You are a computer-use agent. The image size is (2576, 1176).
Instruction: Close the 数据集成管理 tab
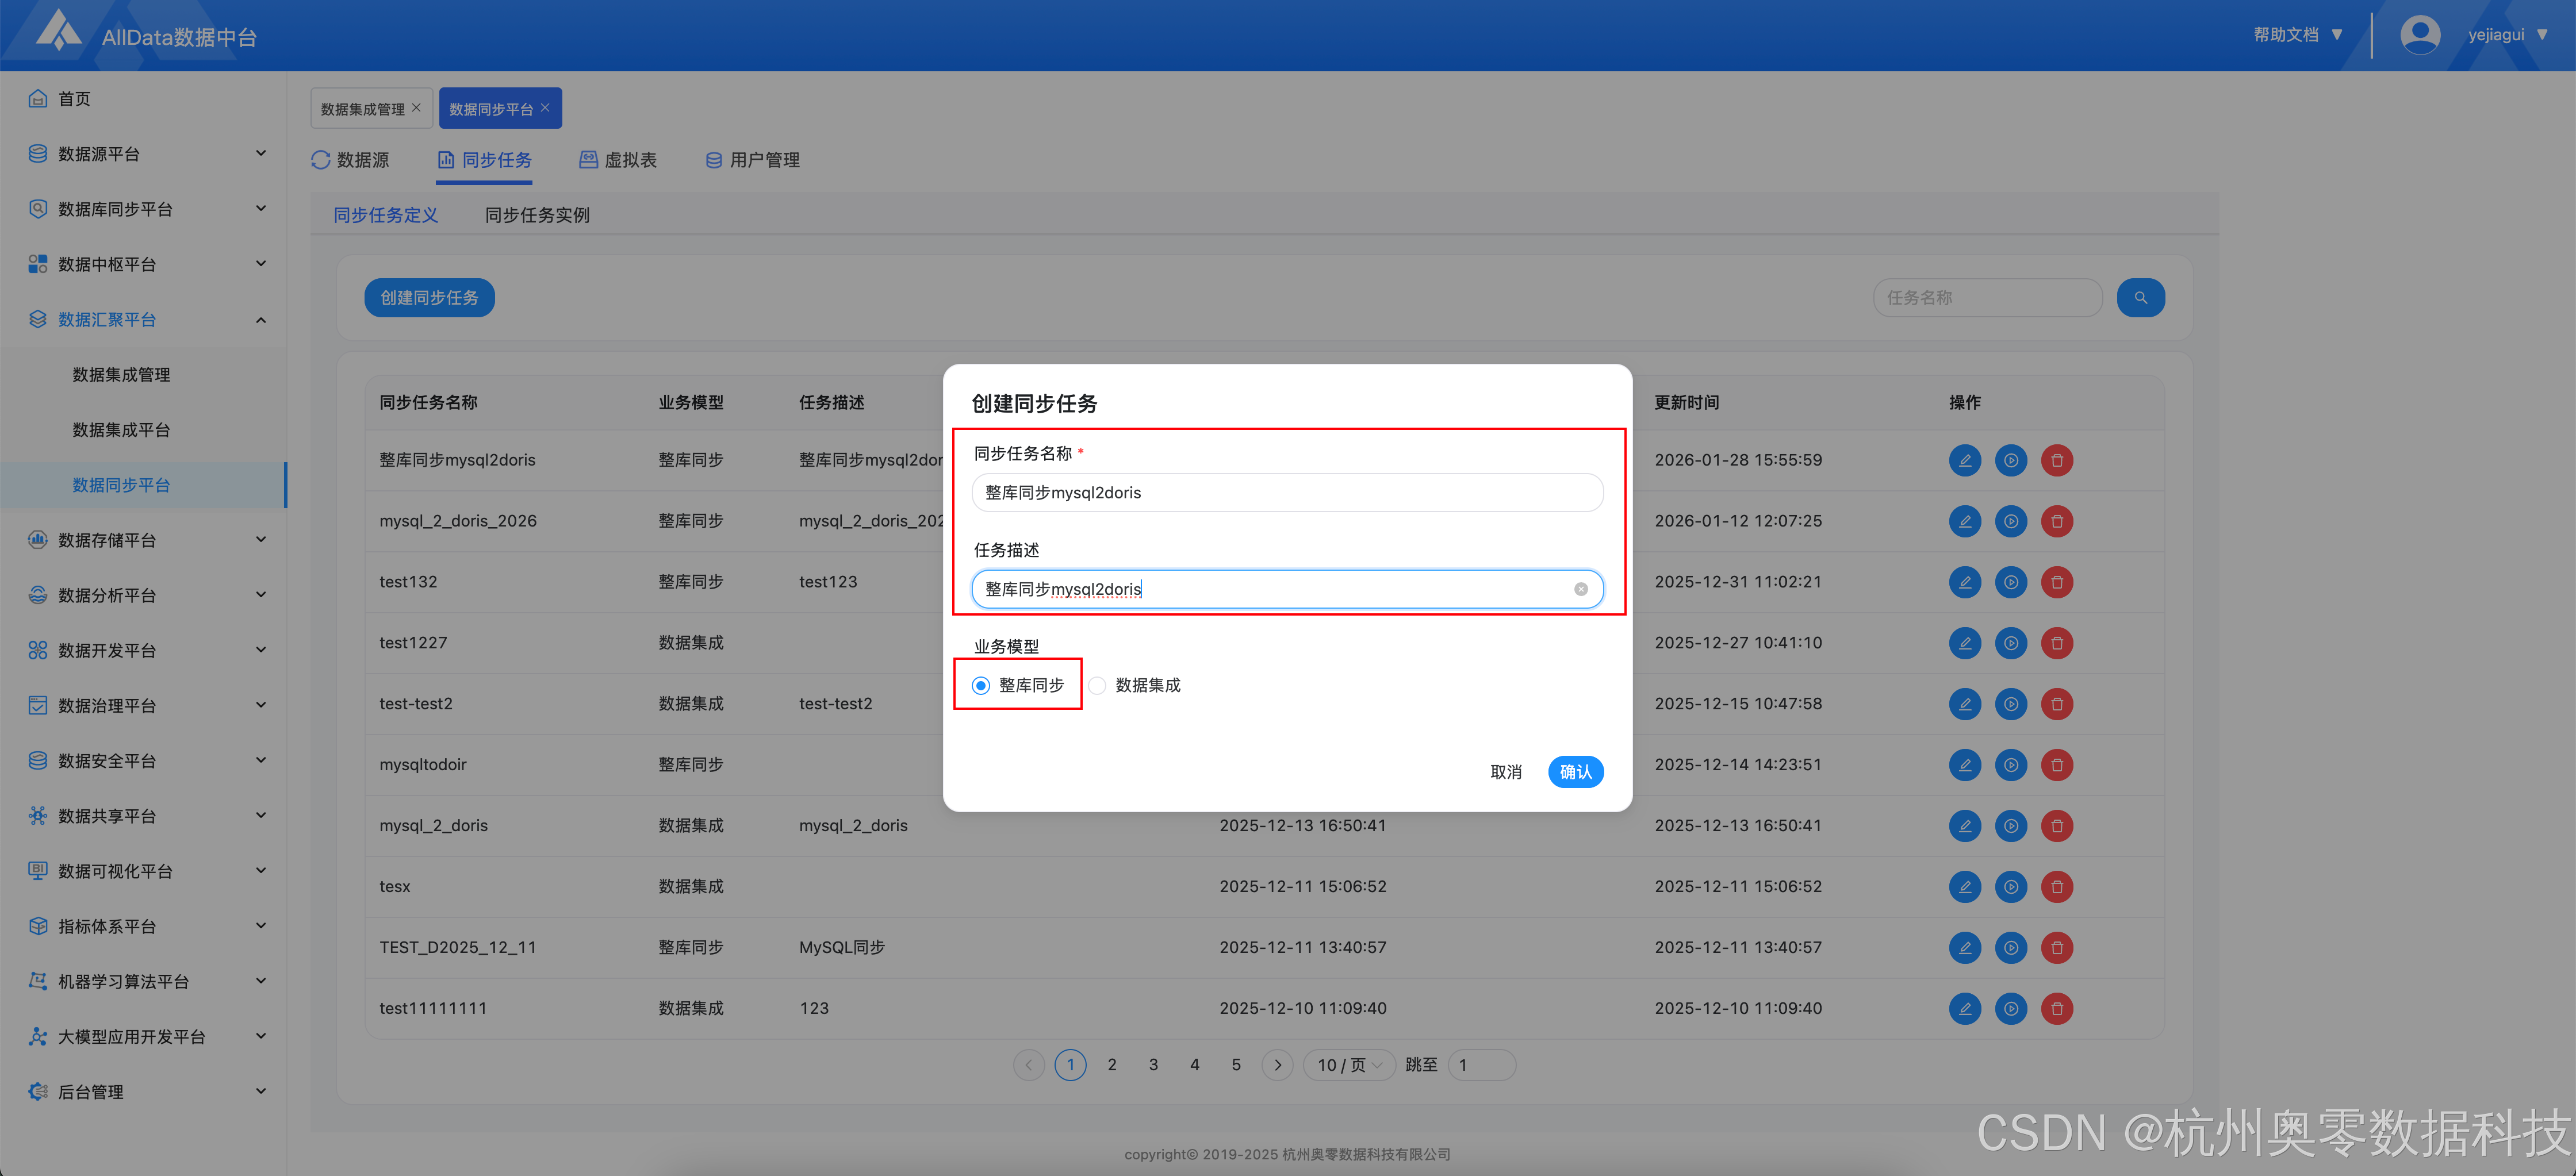417,108
